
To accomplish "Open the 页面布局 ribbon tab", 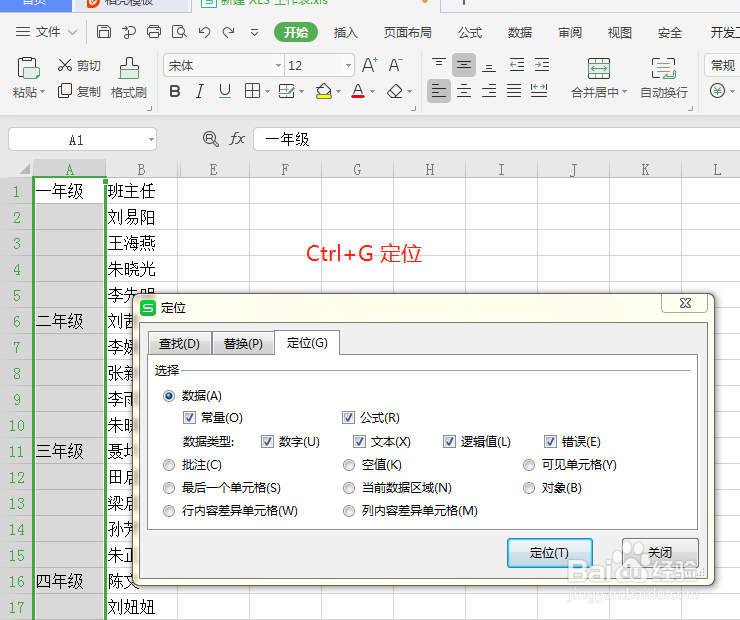I will coord(407,32).
